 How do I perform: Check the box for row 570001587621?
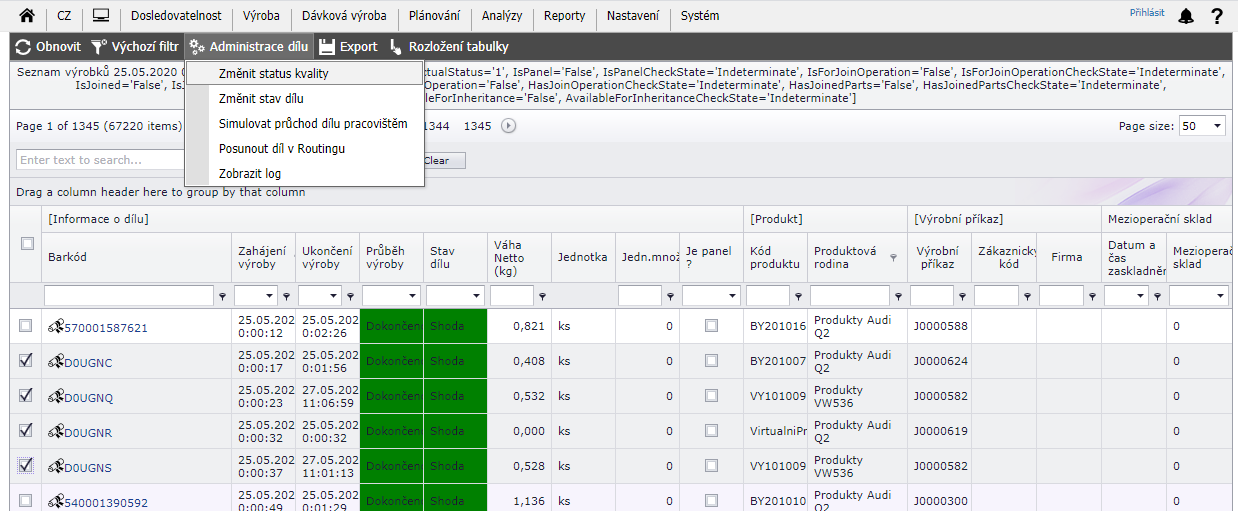tap(27, 326)
